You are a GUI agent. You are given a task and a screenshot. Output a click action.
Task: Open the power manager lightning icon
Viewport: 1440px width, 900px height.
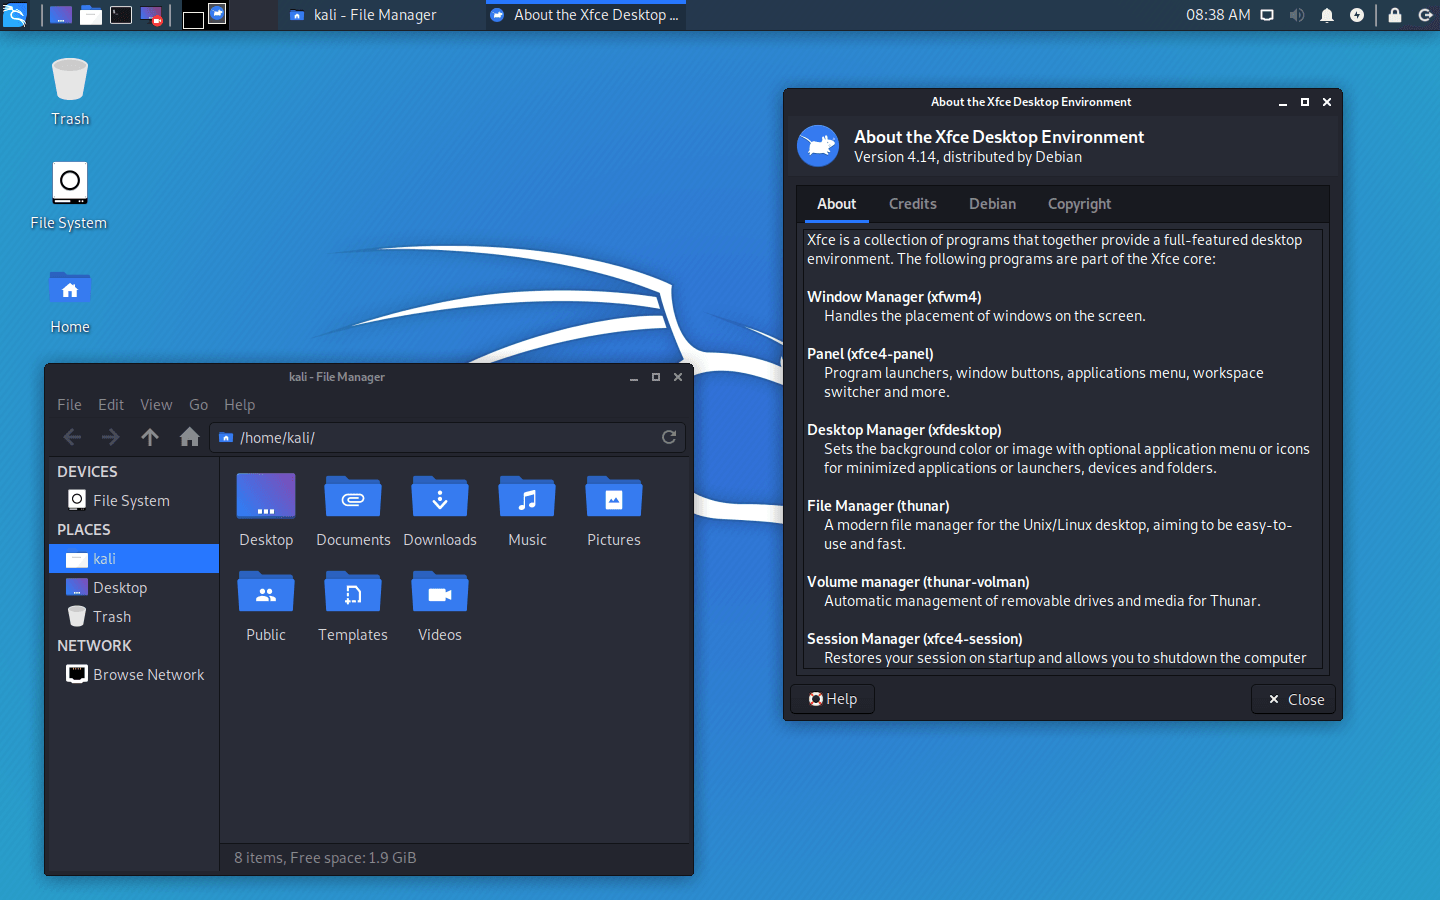click(x=1357, y=15)
